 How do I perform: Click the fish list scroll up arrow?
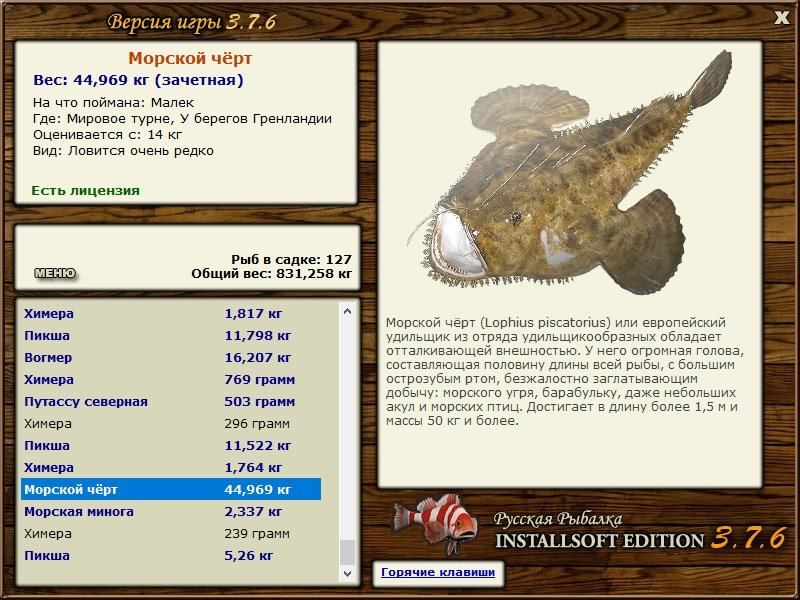(347, 311)
